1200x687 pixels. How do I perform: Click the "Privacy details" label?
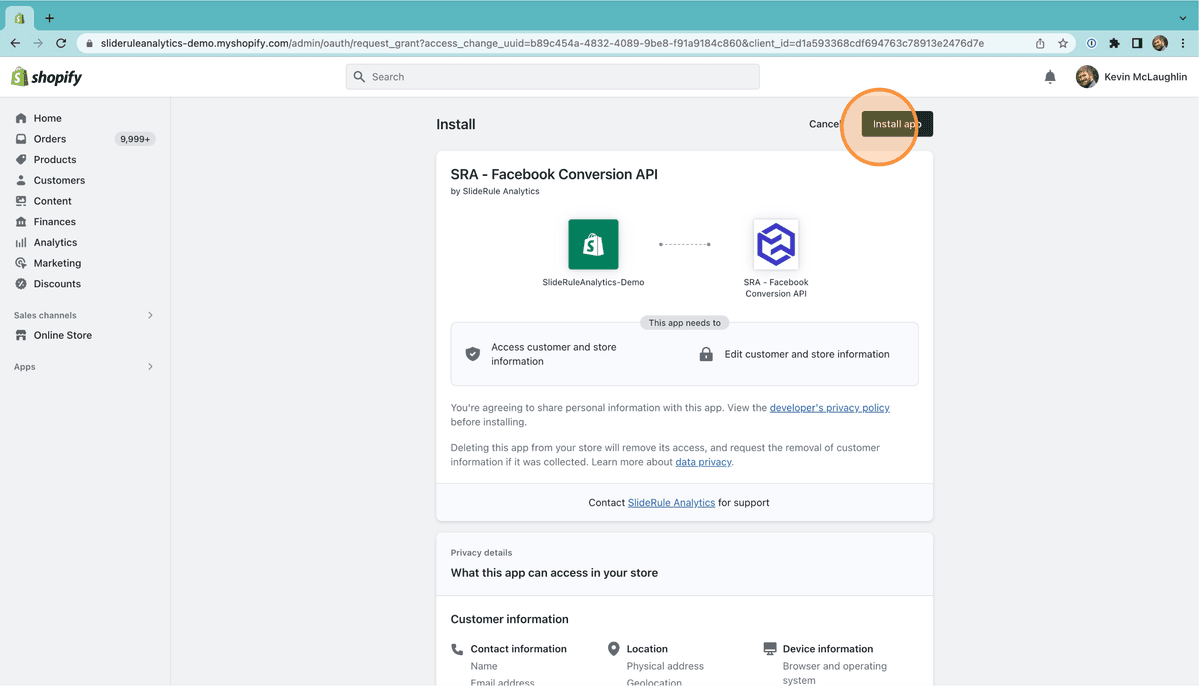[481, 552]
